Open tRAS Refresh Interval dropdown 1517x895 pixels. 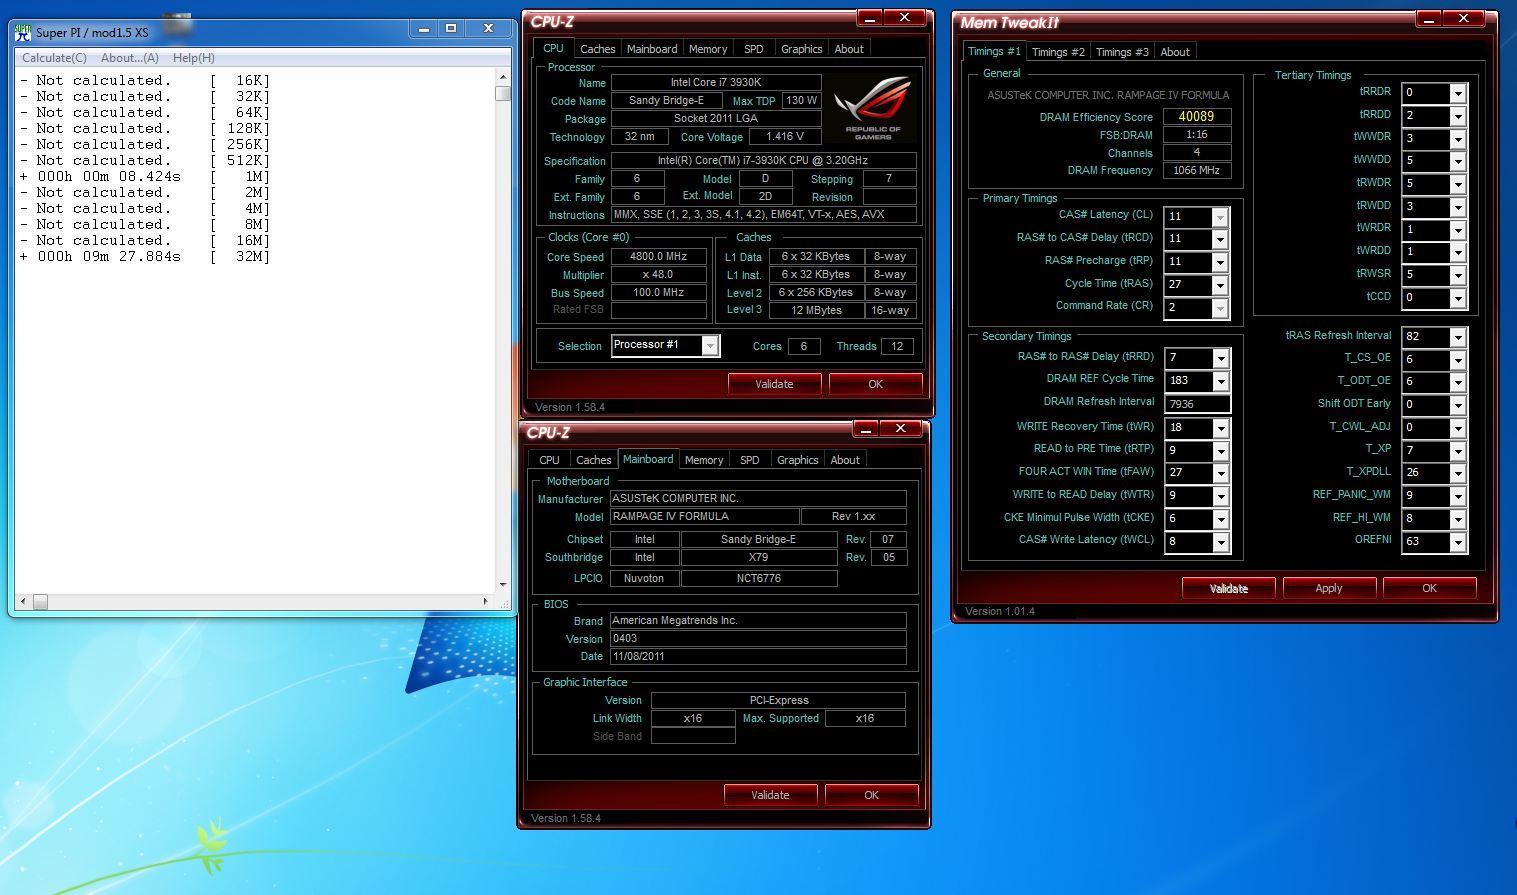coord(1458,338)
